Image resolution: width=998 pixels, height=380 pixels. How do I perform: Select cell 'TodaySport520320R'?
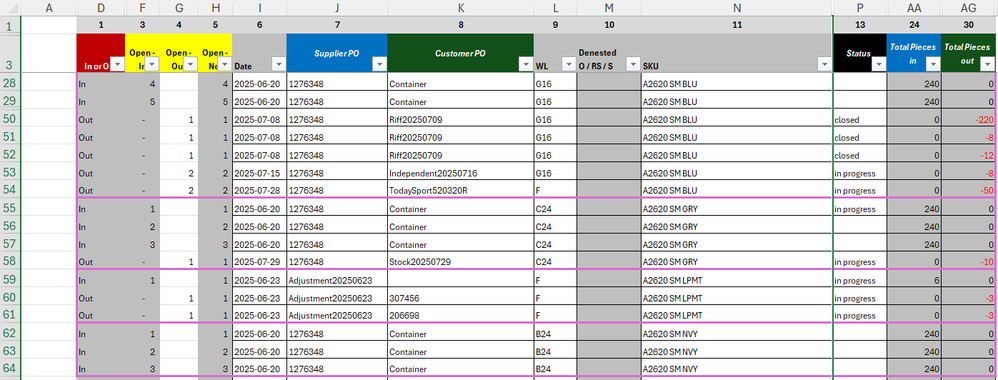(x=460, y=191)
